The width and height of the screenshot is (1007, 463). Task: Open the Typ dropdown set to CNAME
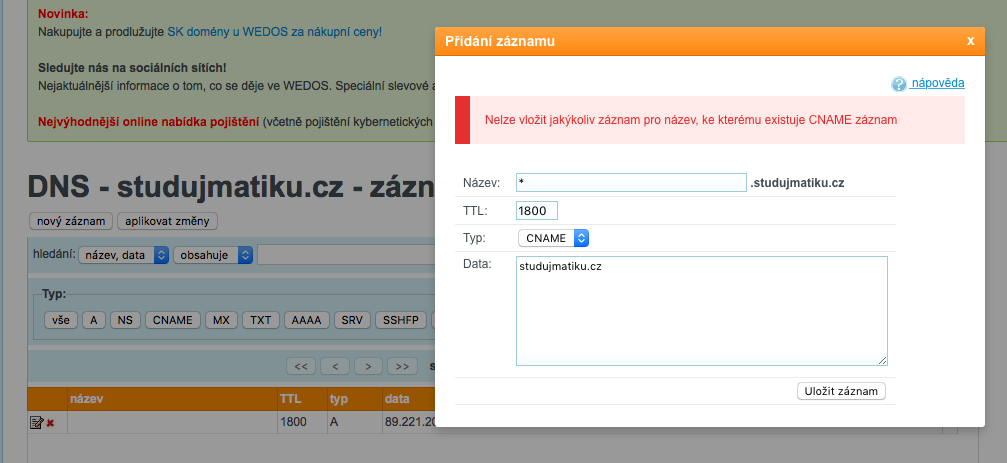pos(554,238)
